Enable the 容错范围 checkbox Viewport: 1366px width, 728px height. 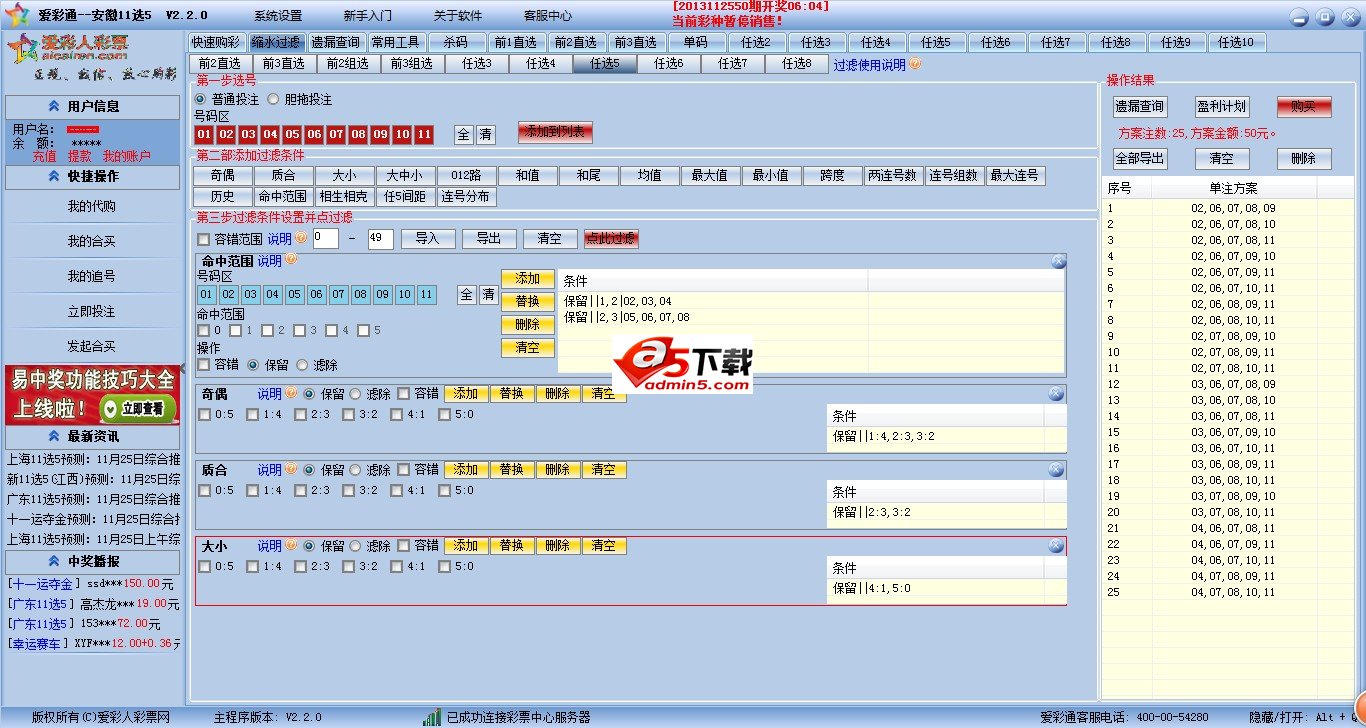(204, 239)
